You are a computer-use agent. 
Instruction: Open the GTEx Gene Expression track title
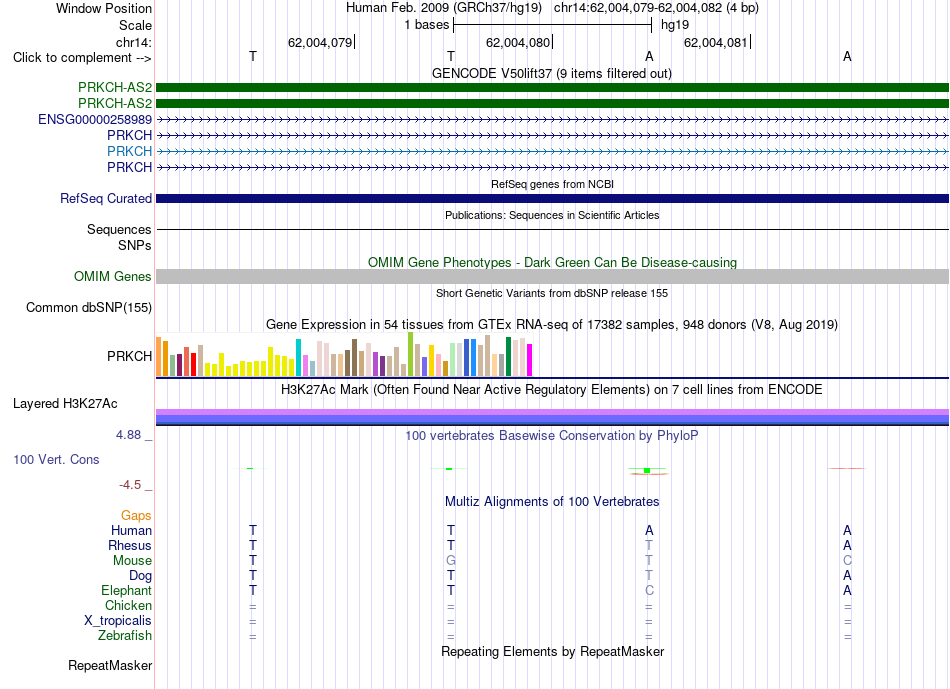pyautogui.click(x=552, y=325)
